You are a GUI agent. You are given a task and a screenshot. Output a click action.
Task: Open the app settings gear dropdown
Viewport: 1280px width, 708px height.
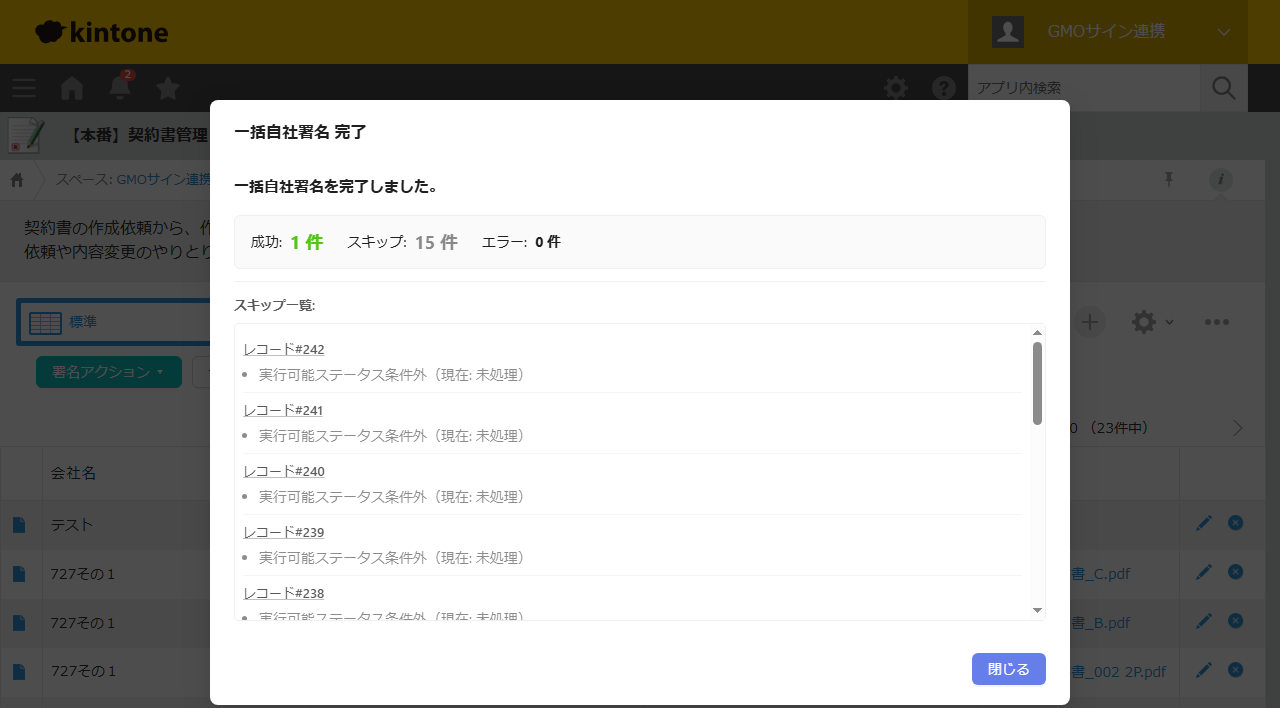click(1152, 322)
